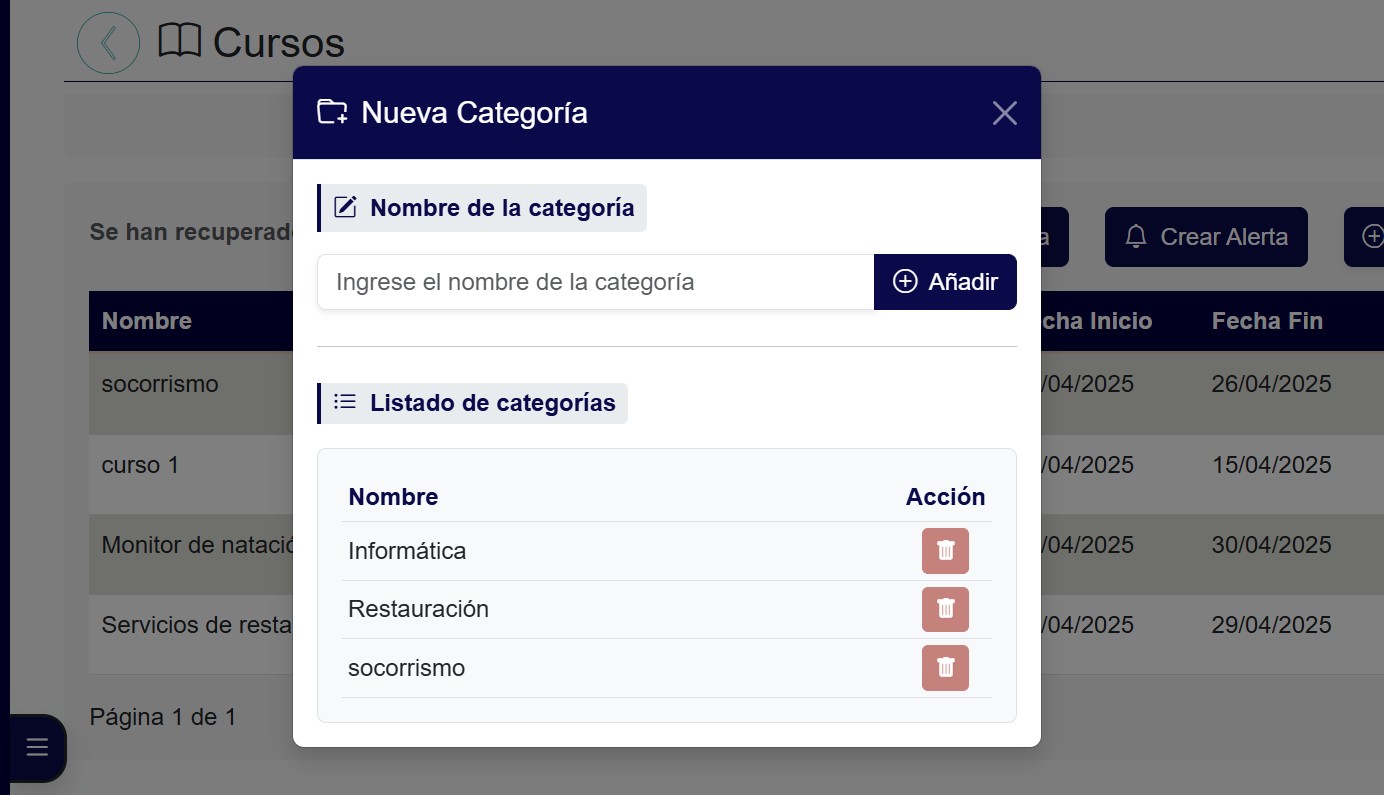Click the Nombre column header in courses table

coord(147,321)
